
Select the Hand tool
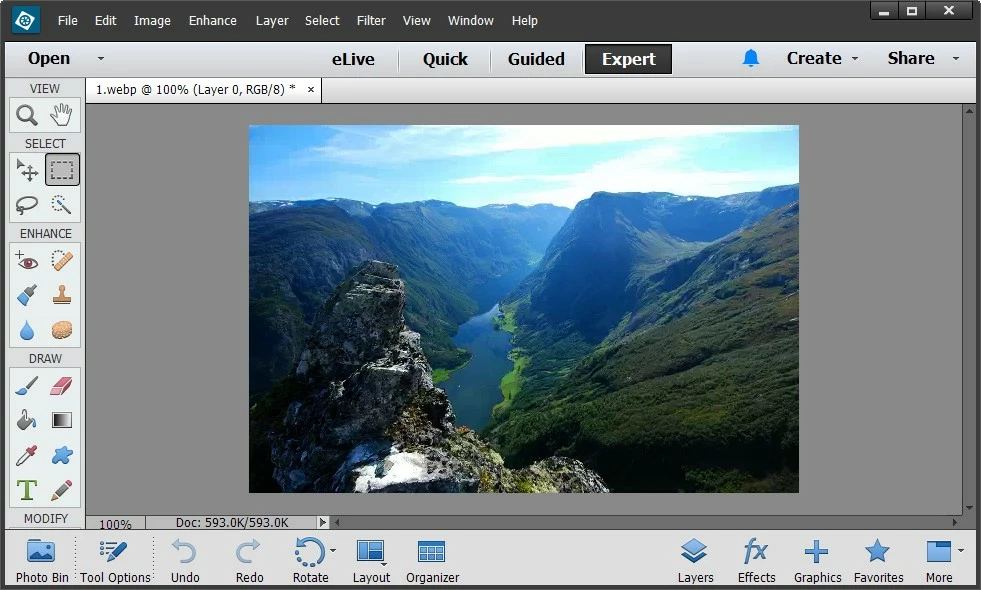click(x=61, y=115)
